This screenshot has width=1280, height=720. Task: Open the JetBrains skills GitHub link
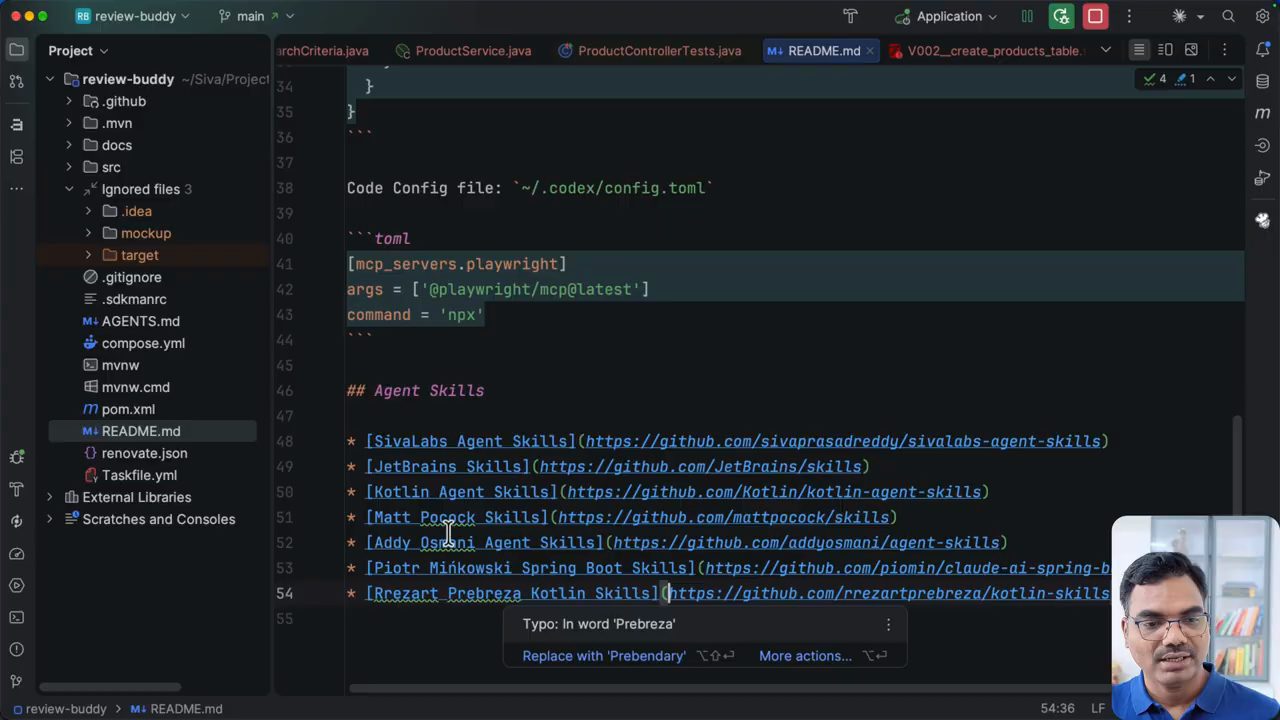click(x=700, y=467)
